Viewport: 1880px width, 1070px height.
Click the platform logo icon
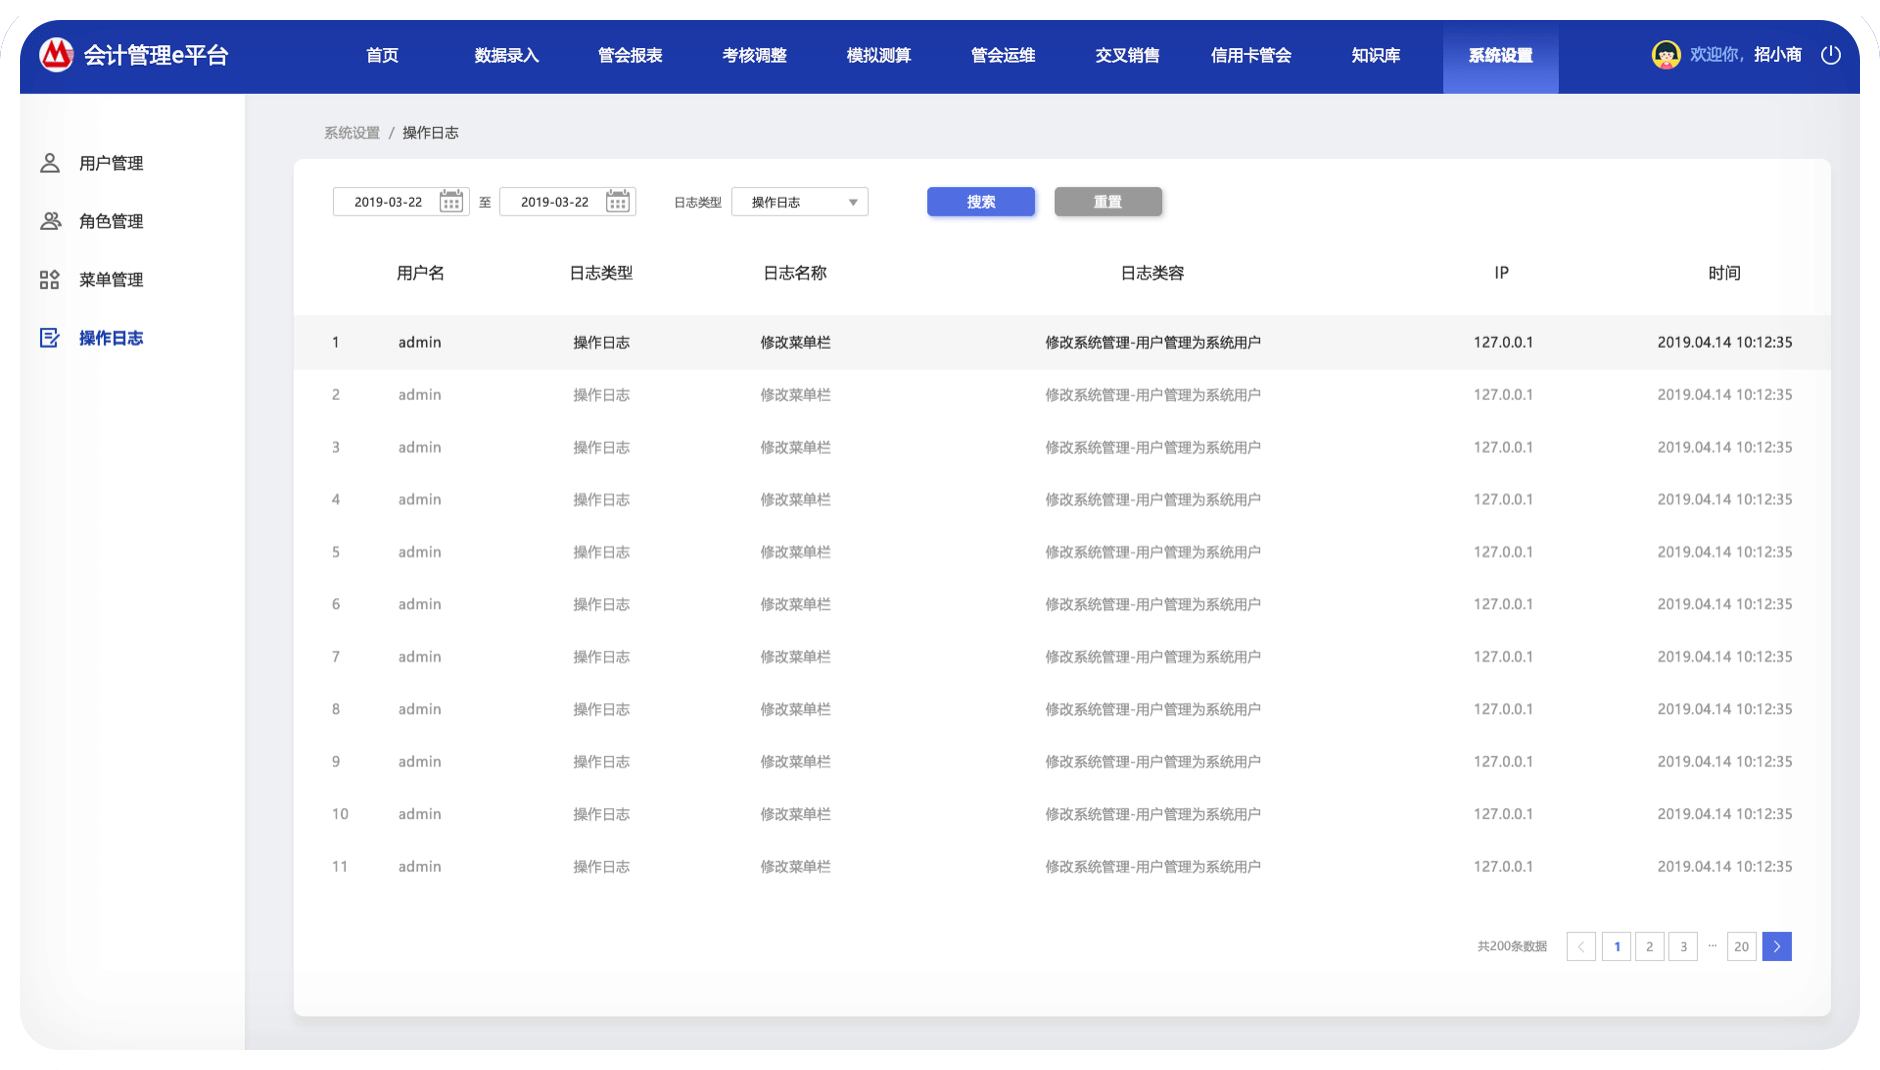[x=56, y=55]
